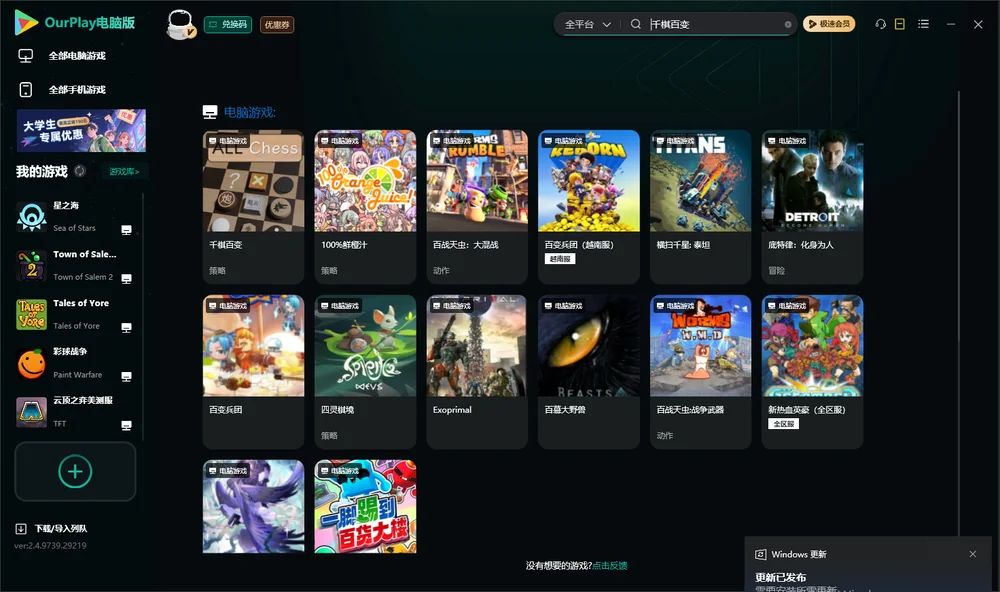Image resolution: width=1000 pixels, height=592 pixels.
Task: Open the main menu list icon
Action: point(923,24)
